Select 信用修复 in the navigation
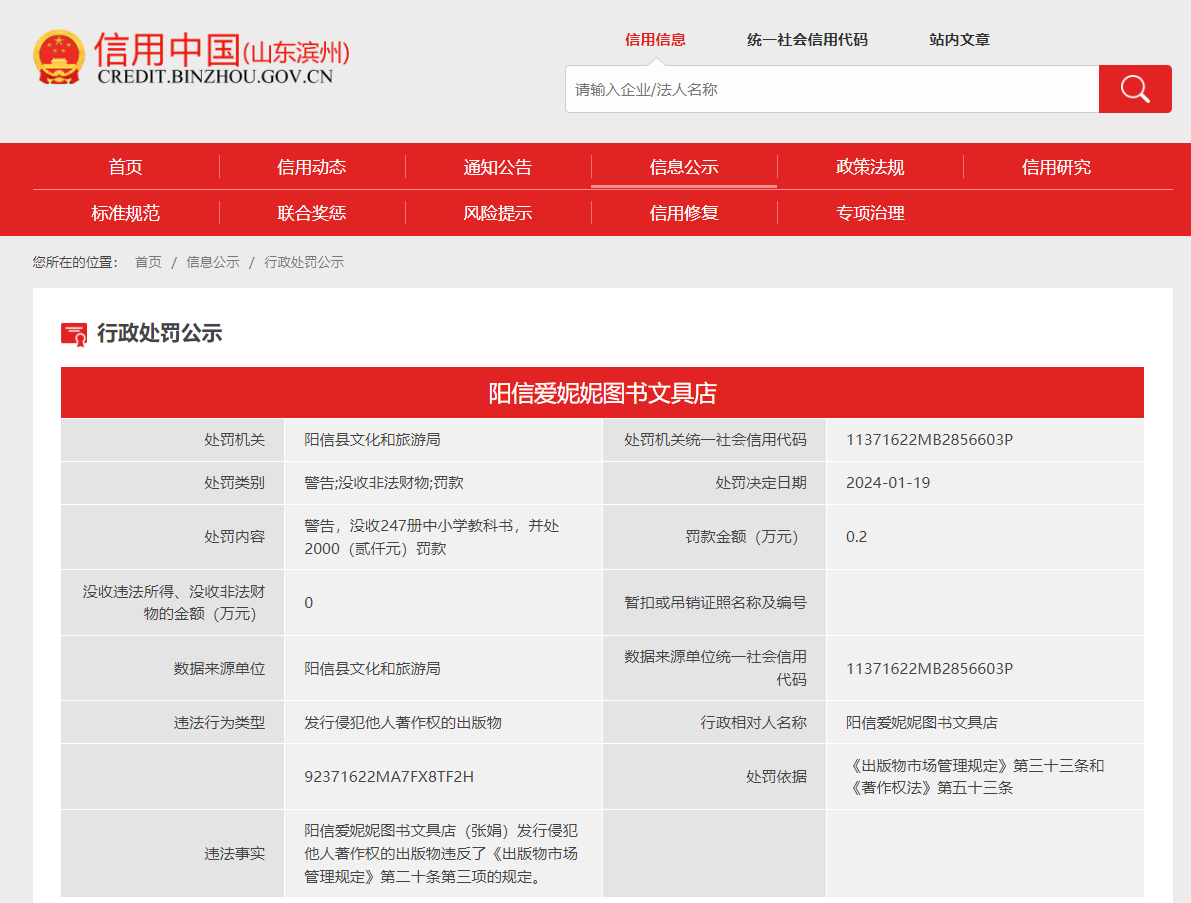Screen dimensions: 1191x903 click(x=684, y=213)
